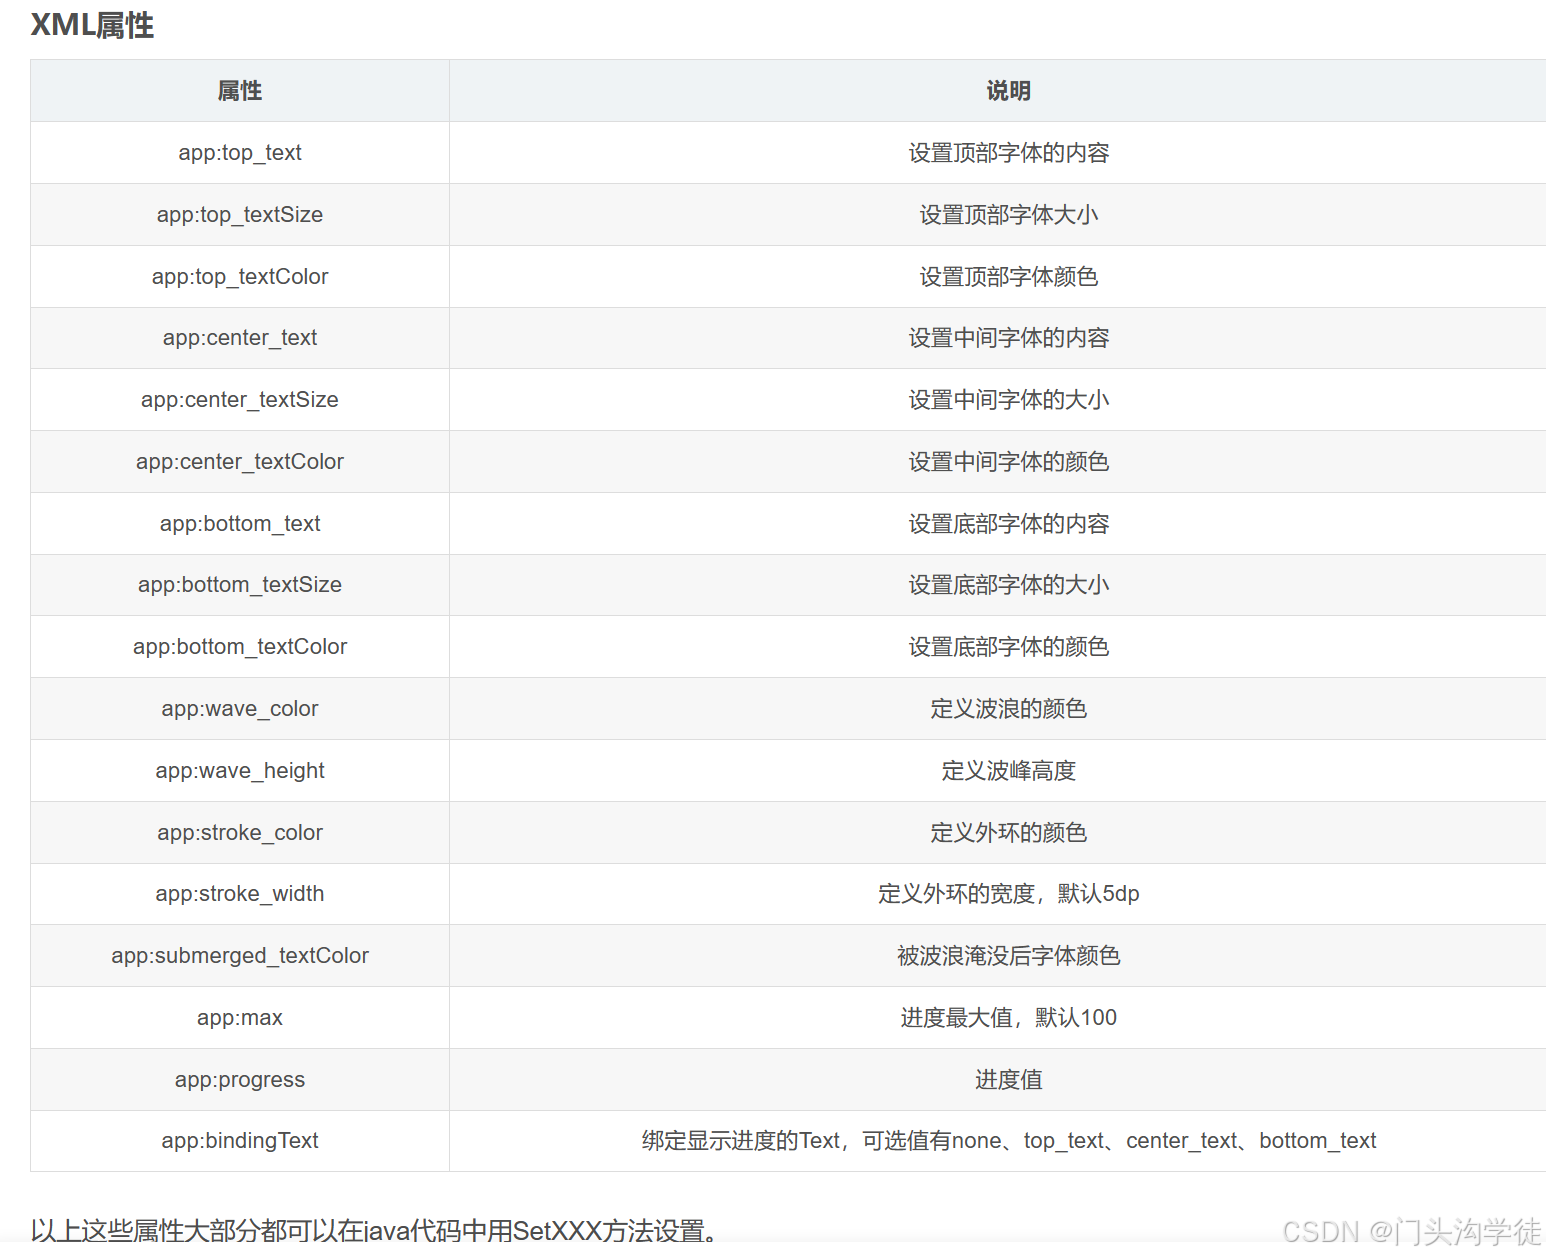This screenshot has width=1546, height=1258.
Task: Select the app:center_text cell
Action: pos(240,338)
